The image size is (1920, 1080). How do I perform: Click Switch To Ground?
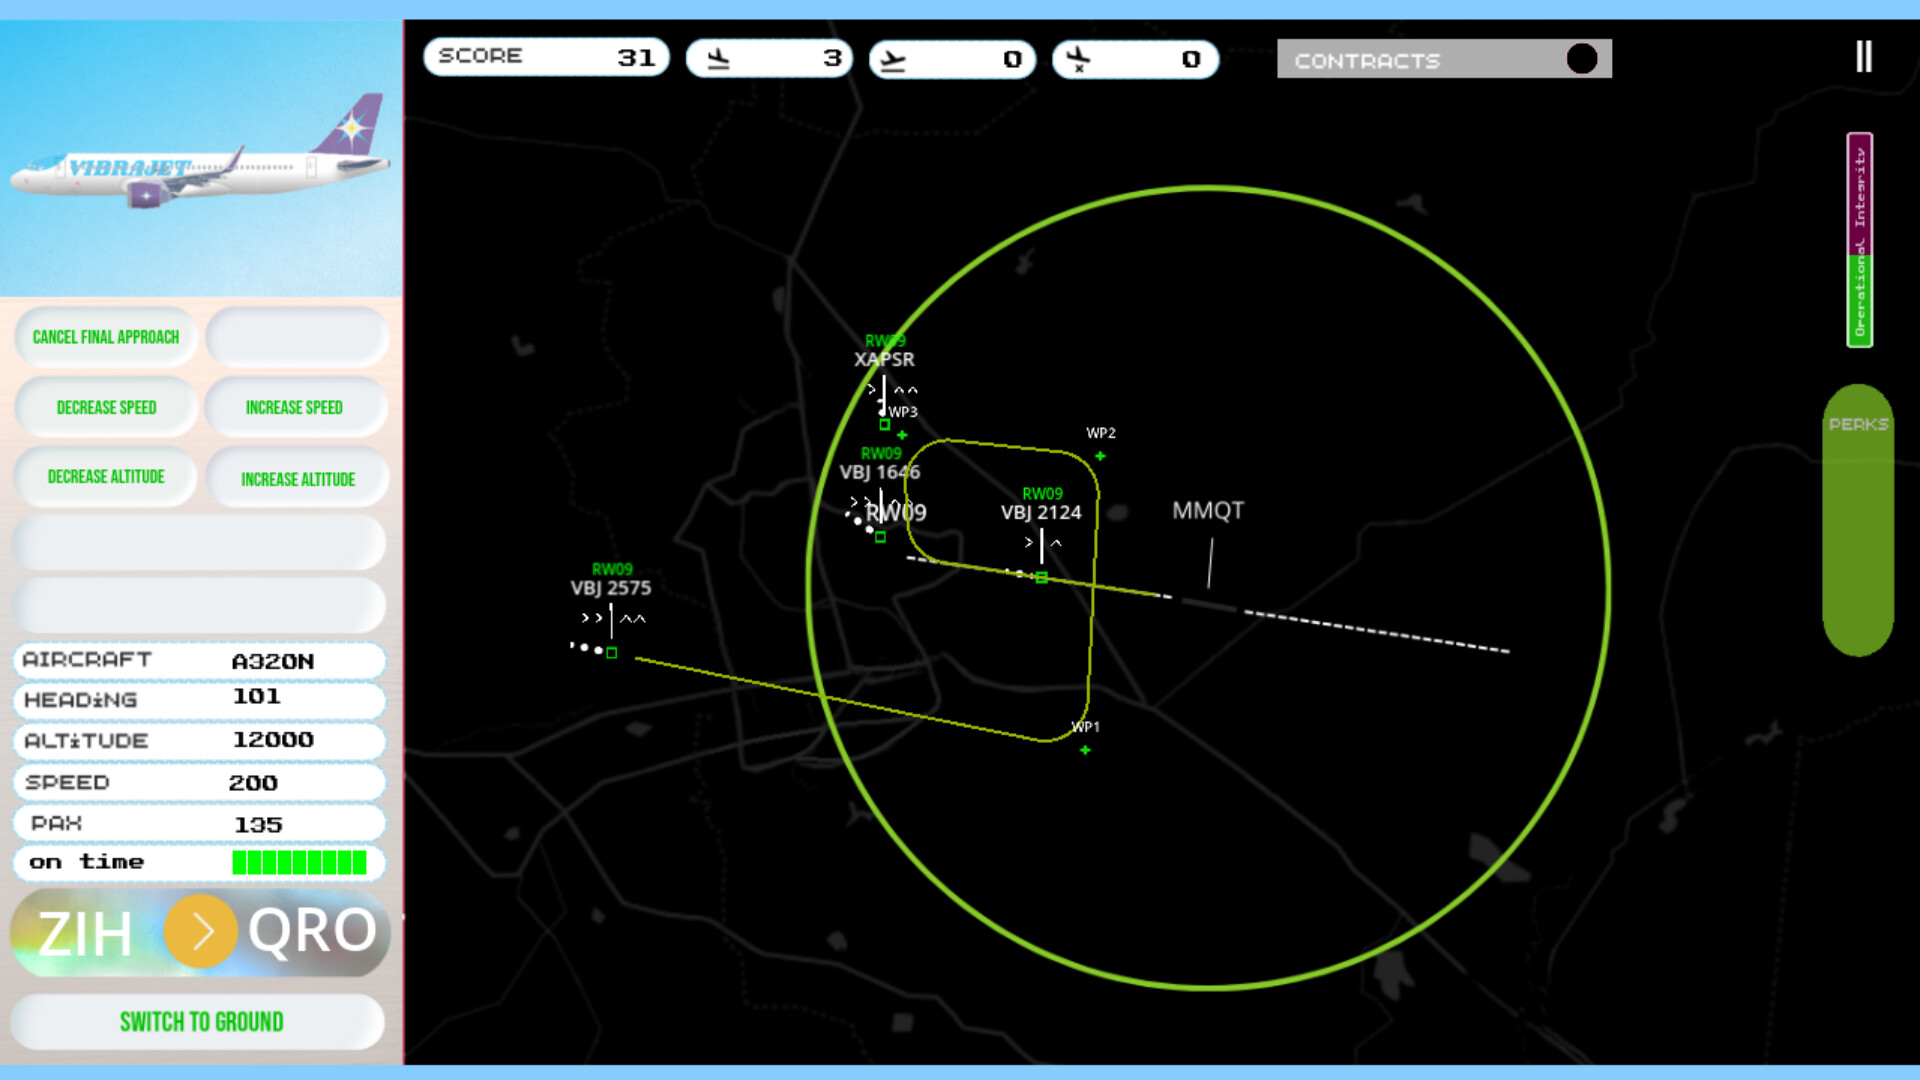(x=200, y=1022)
